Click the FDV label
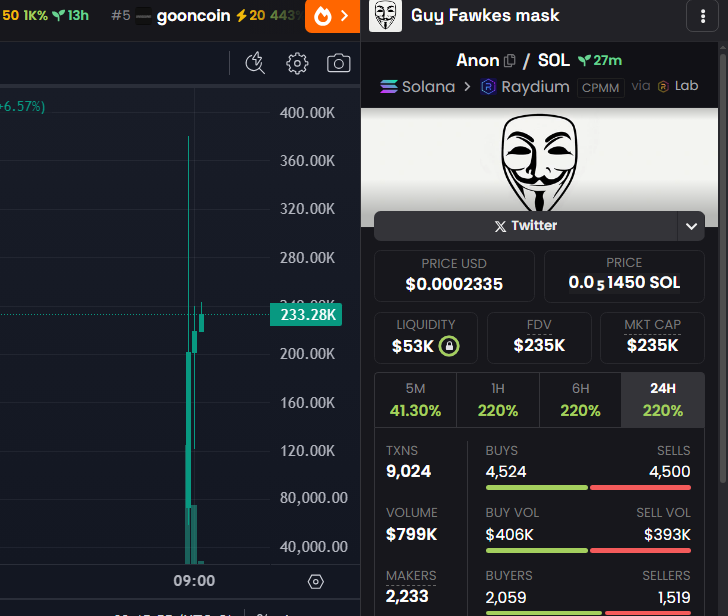Image resolution: width=728 pixels, height=616 pixels. pos(539,324)
